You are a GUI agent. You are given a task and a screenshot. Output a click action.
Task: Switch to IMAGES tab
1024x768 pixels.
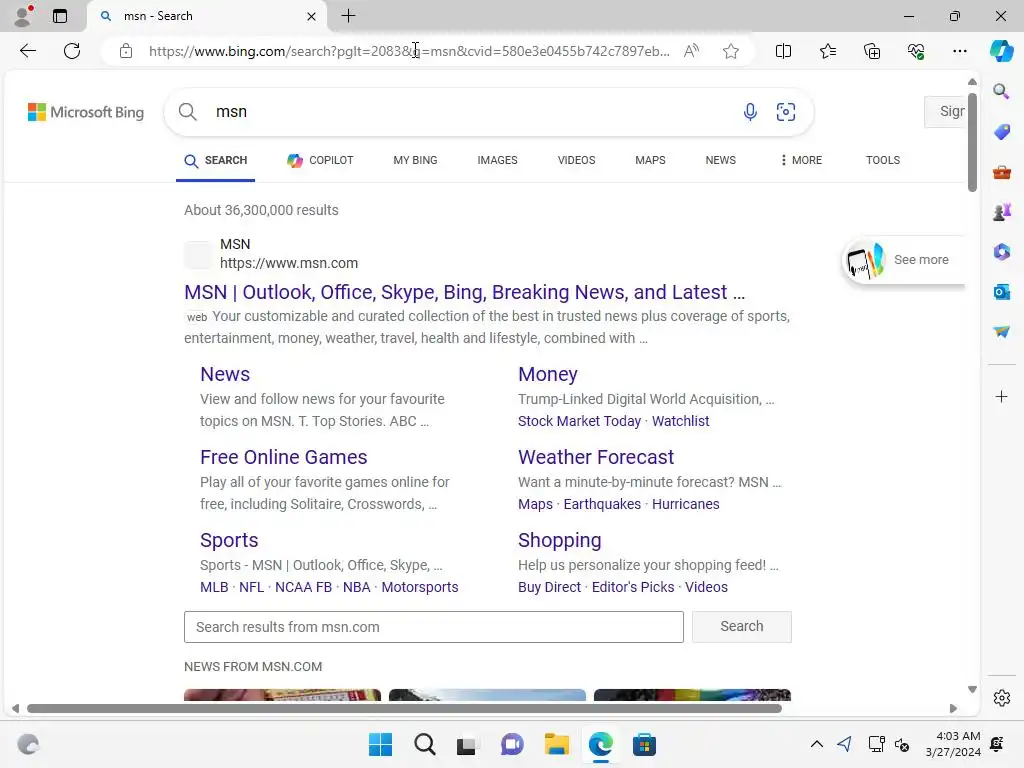coord(497,160)
